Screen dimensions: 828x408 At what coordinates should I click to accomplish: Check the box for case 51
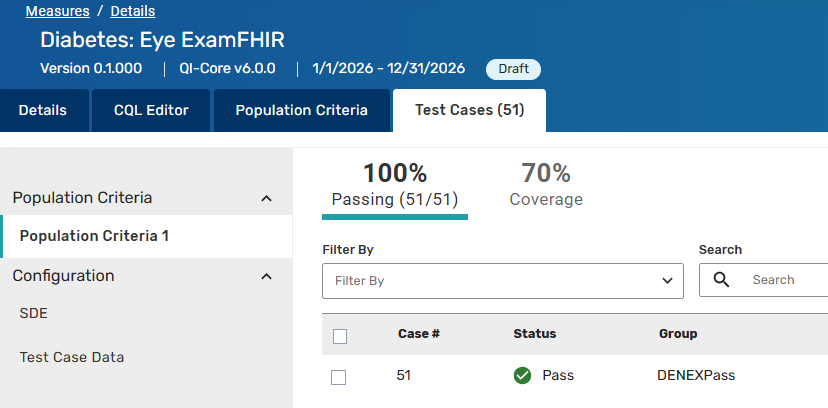(x=338, y=377)
